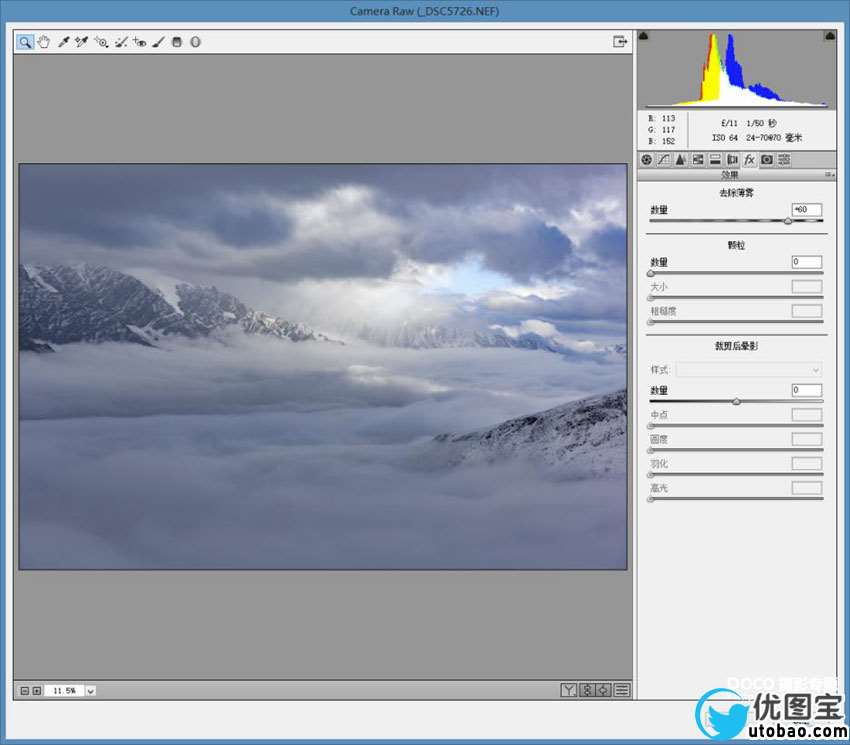Toggle current panel settings versus defaults
The height and width of the screenshot is (745, 850).
pyautogui.click(x=622, y=690)
